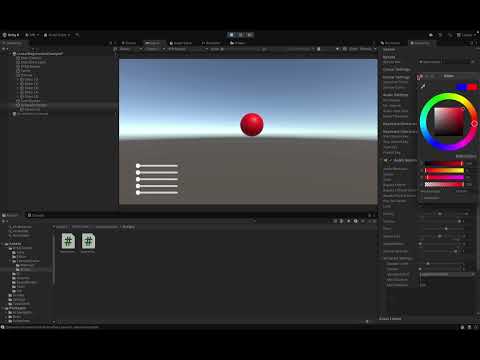
Task: Select the scene root row in the Hierarchy
Action: tap(37, 53)
